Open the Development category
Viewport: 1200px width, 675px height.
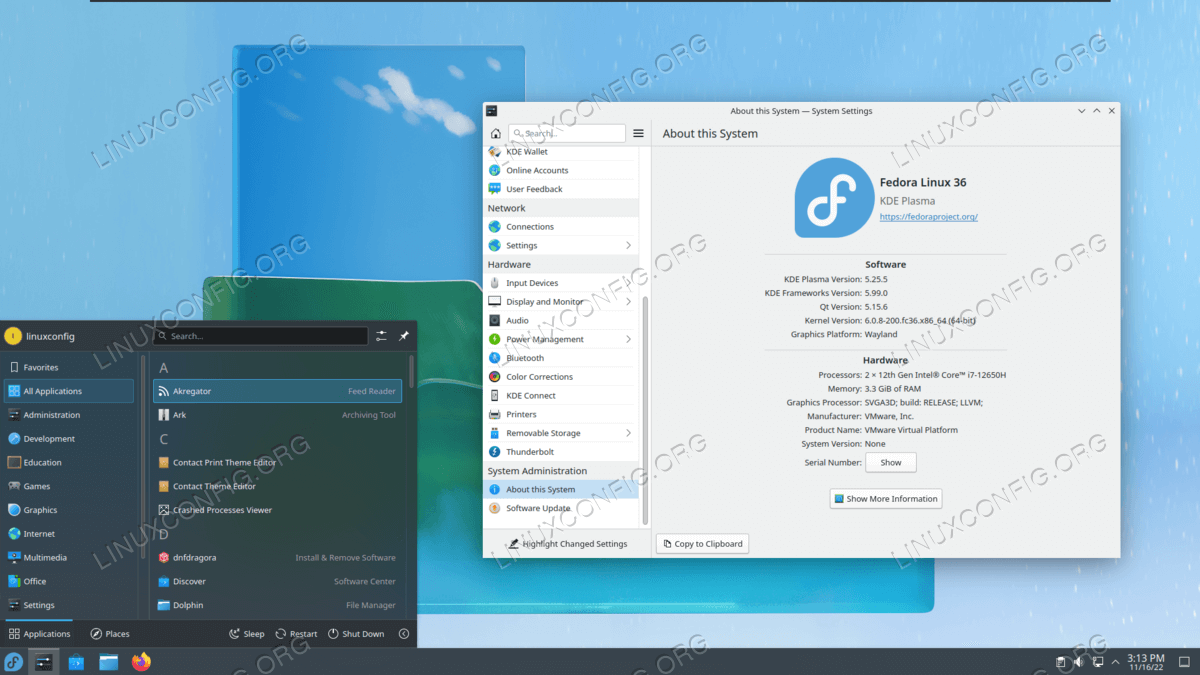tap(69, 438)
